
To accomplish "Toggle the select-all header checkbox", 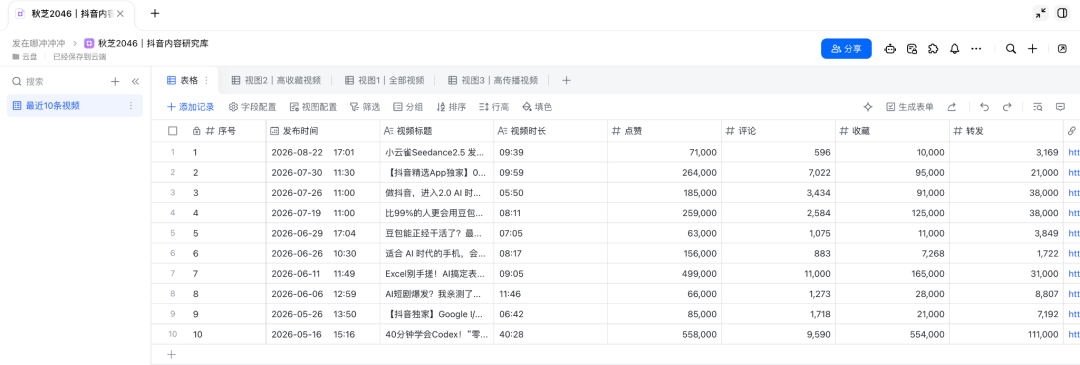I will (x=173, y=131).
